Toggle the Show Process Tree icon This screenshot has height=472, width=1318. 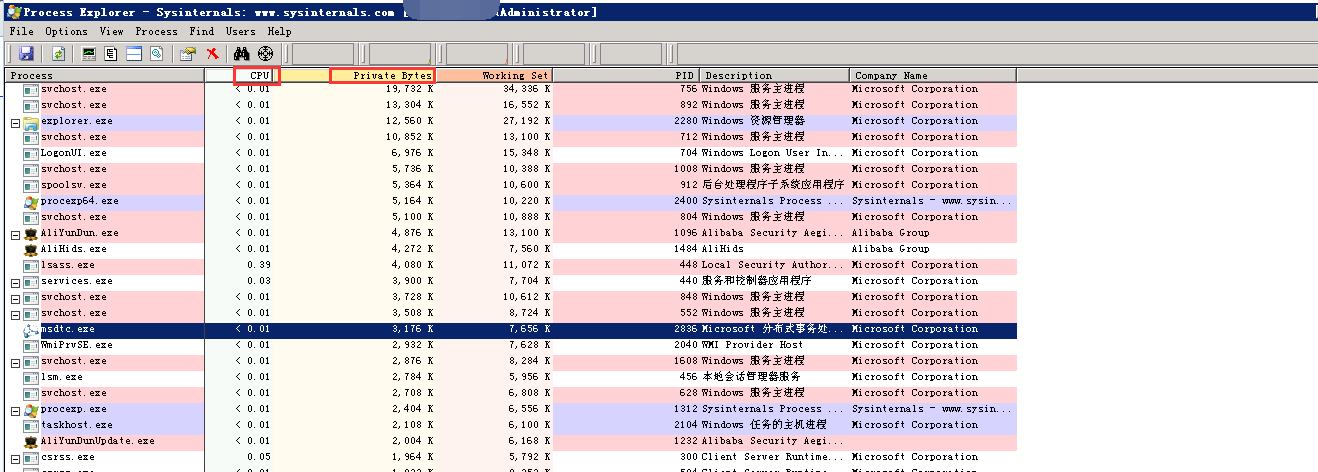click(x=111, y=53)
